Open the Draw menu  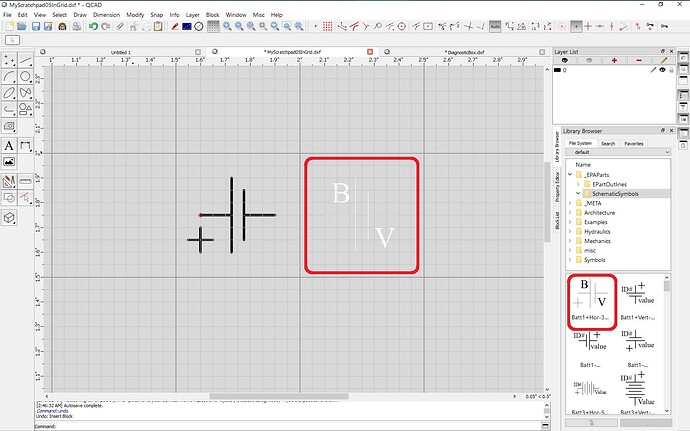click(x=80, y=15)
